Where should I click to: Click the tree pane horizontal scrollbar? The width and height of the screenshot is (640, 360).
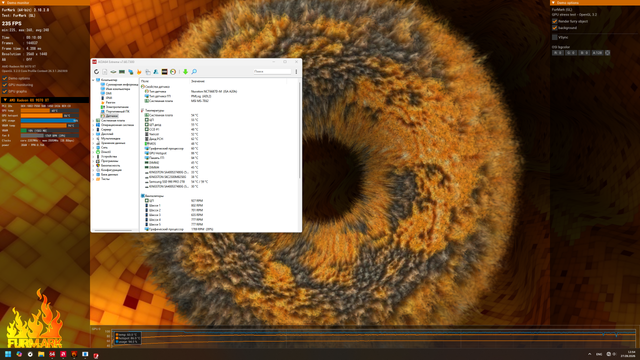(x=113, y=231)
